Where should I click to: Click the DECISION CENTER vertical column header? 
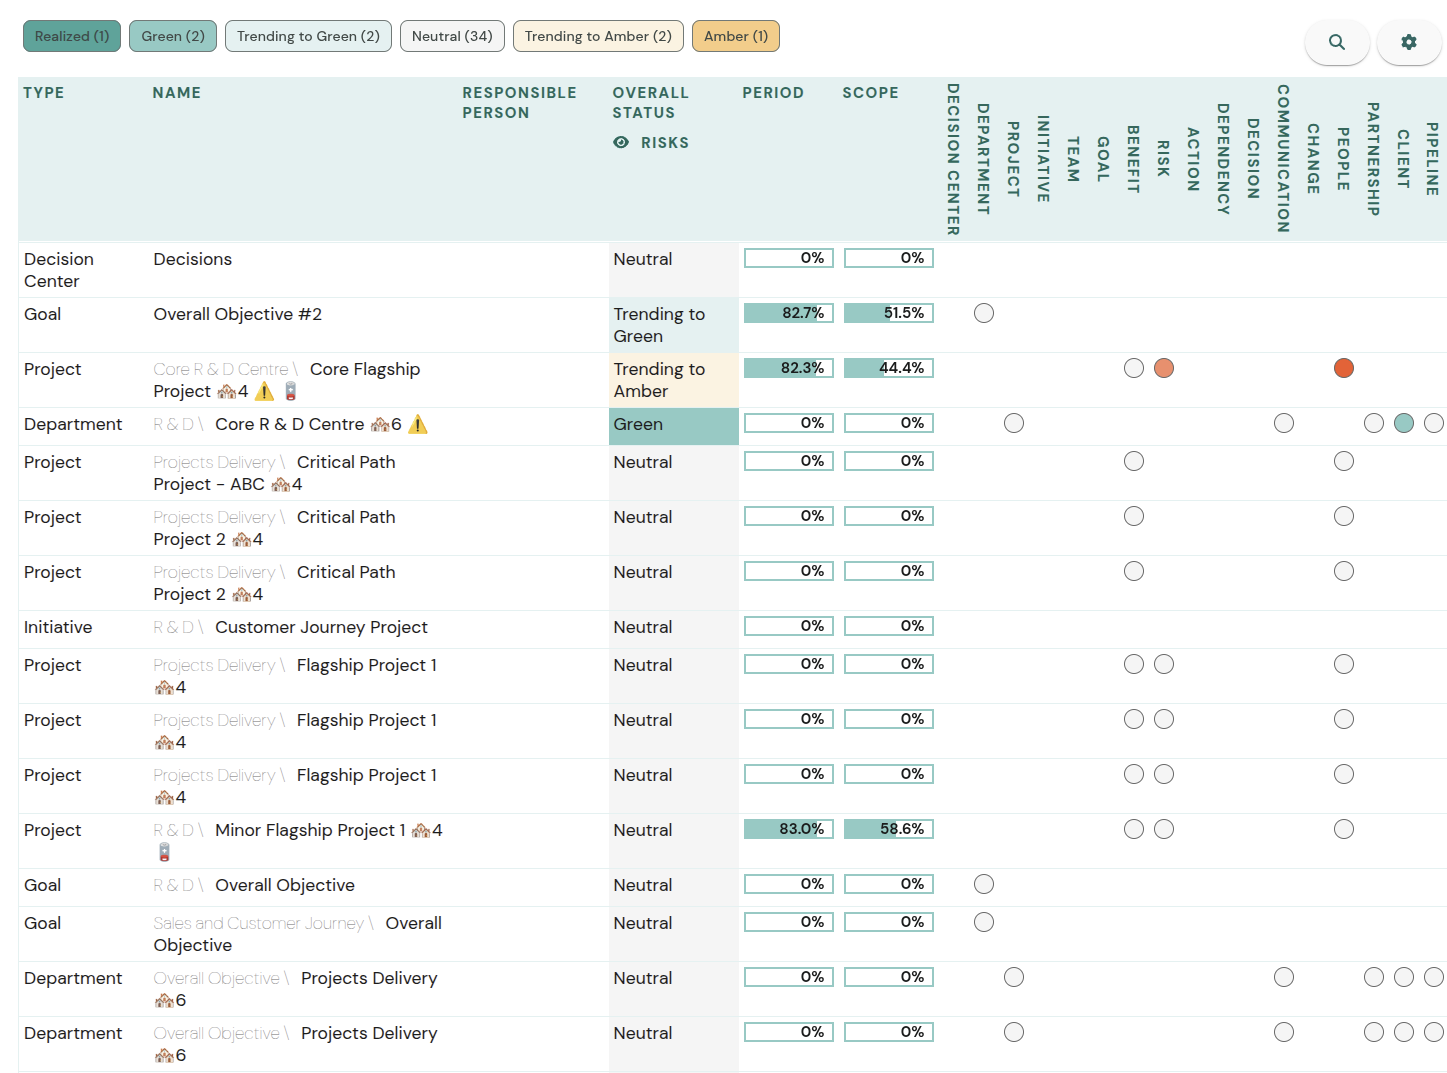click(953, 159)
